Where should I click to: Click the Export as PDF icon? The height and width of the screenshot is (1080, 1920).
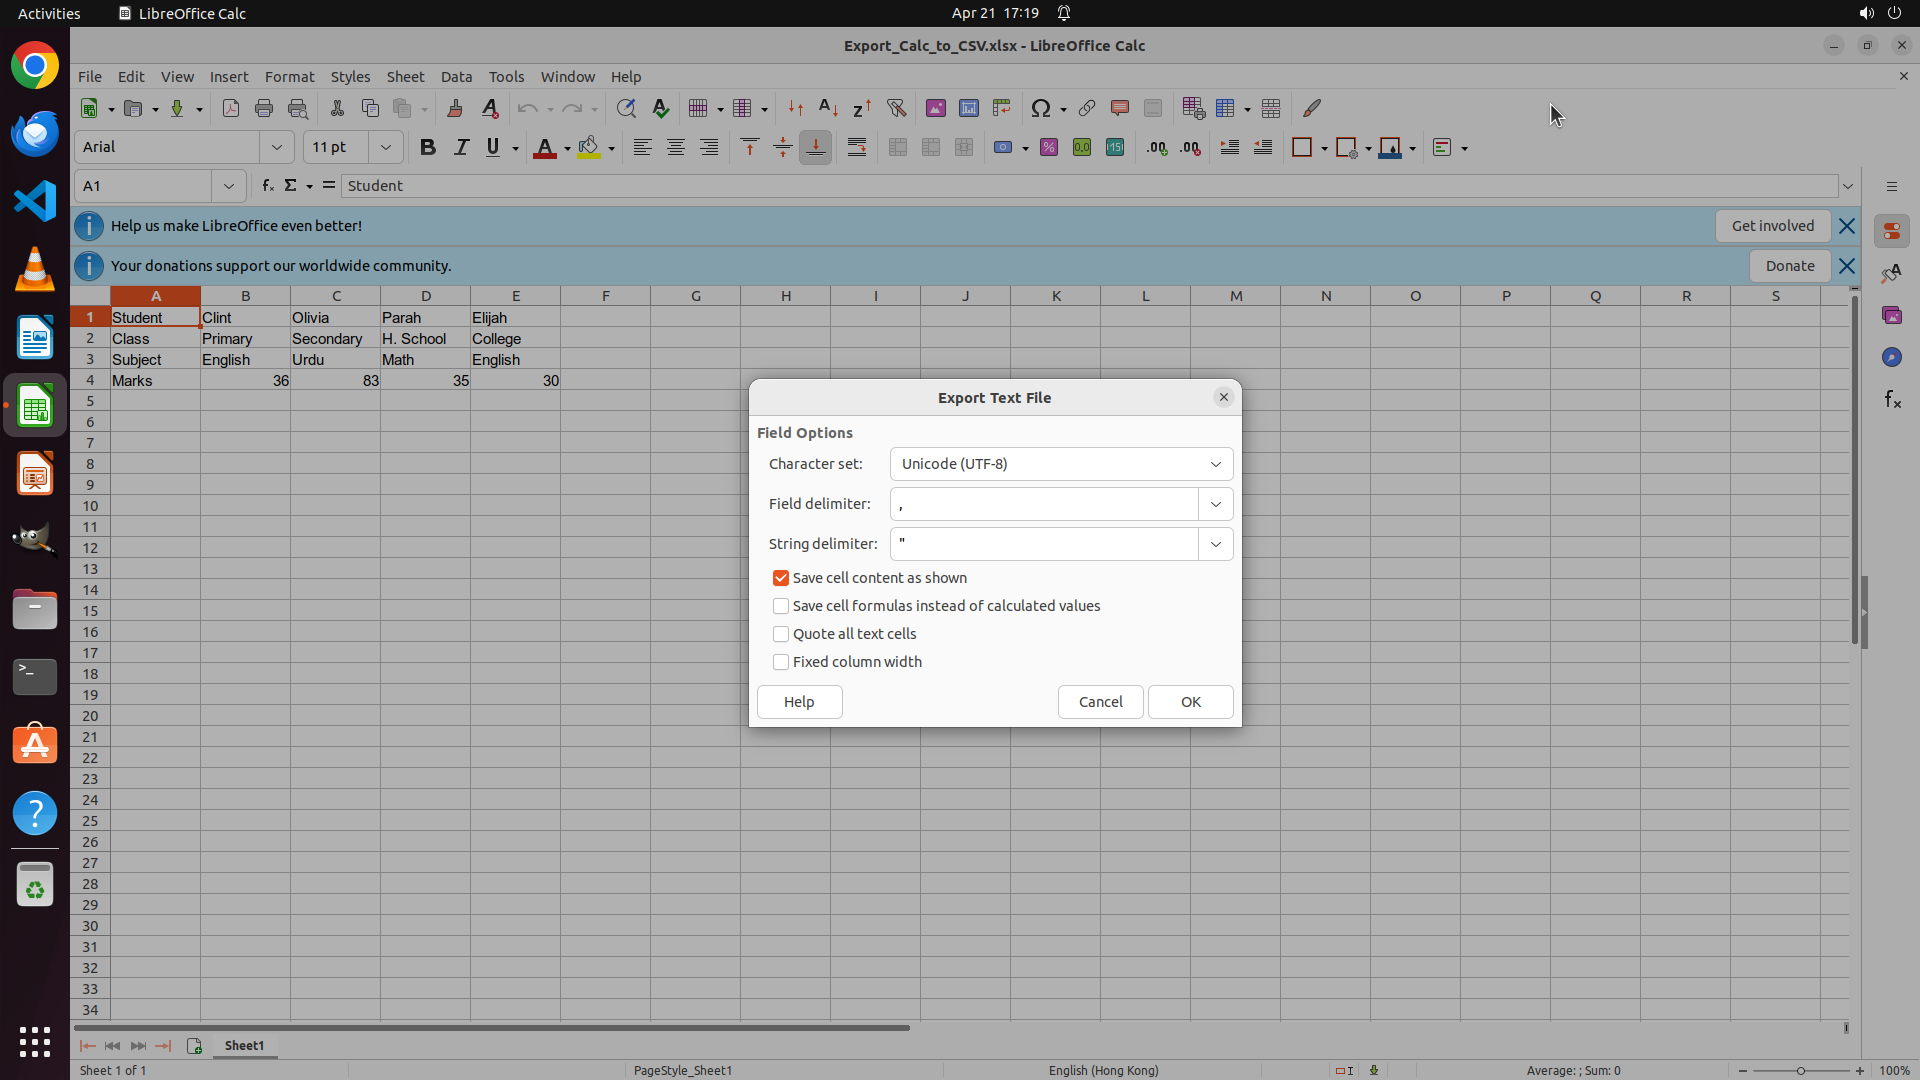pyautogui.click(x=231, y=108)
